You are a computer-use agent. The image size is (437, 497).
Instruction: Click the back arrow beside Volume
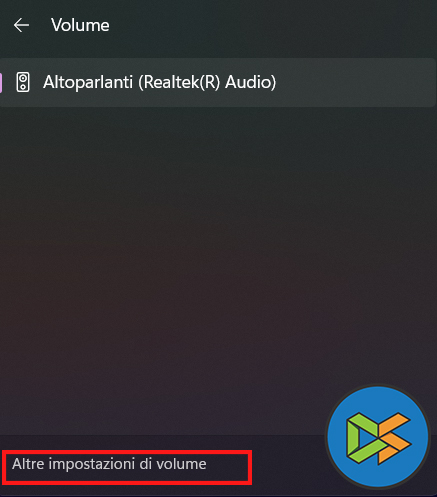[21, 25]
